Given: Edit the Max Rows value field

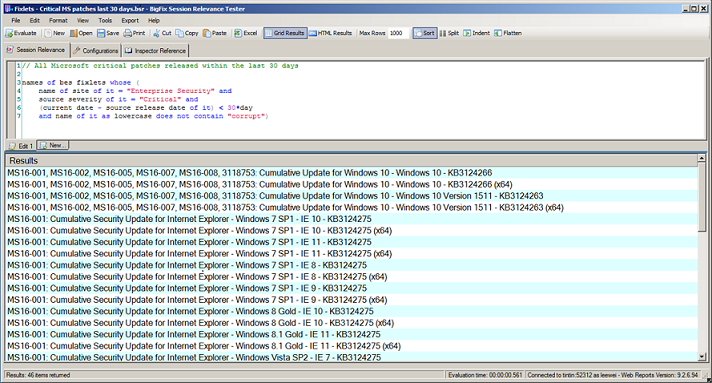Looking at the screenshot, I should click(399, 33).
